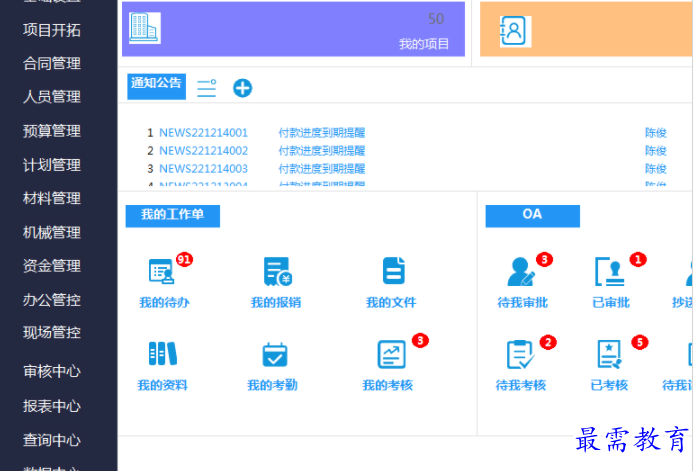Screen dimensions: 697x471
Task: Click the 我的报销 label
Action: 276,303
